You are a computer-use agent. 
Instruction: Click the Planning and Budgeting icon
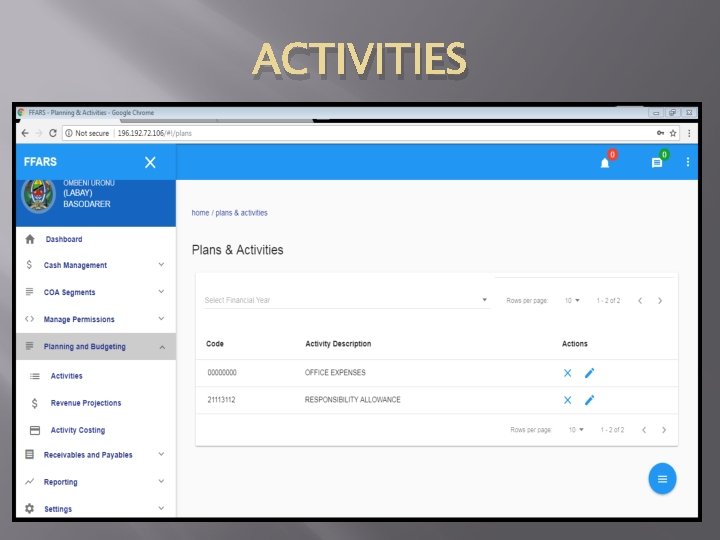[x=29, y=346]
